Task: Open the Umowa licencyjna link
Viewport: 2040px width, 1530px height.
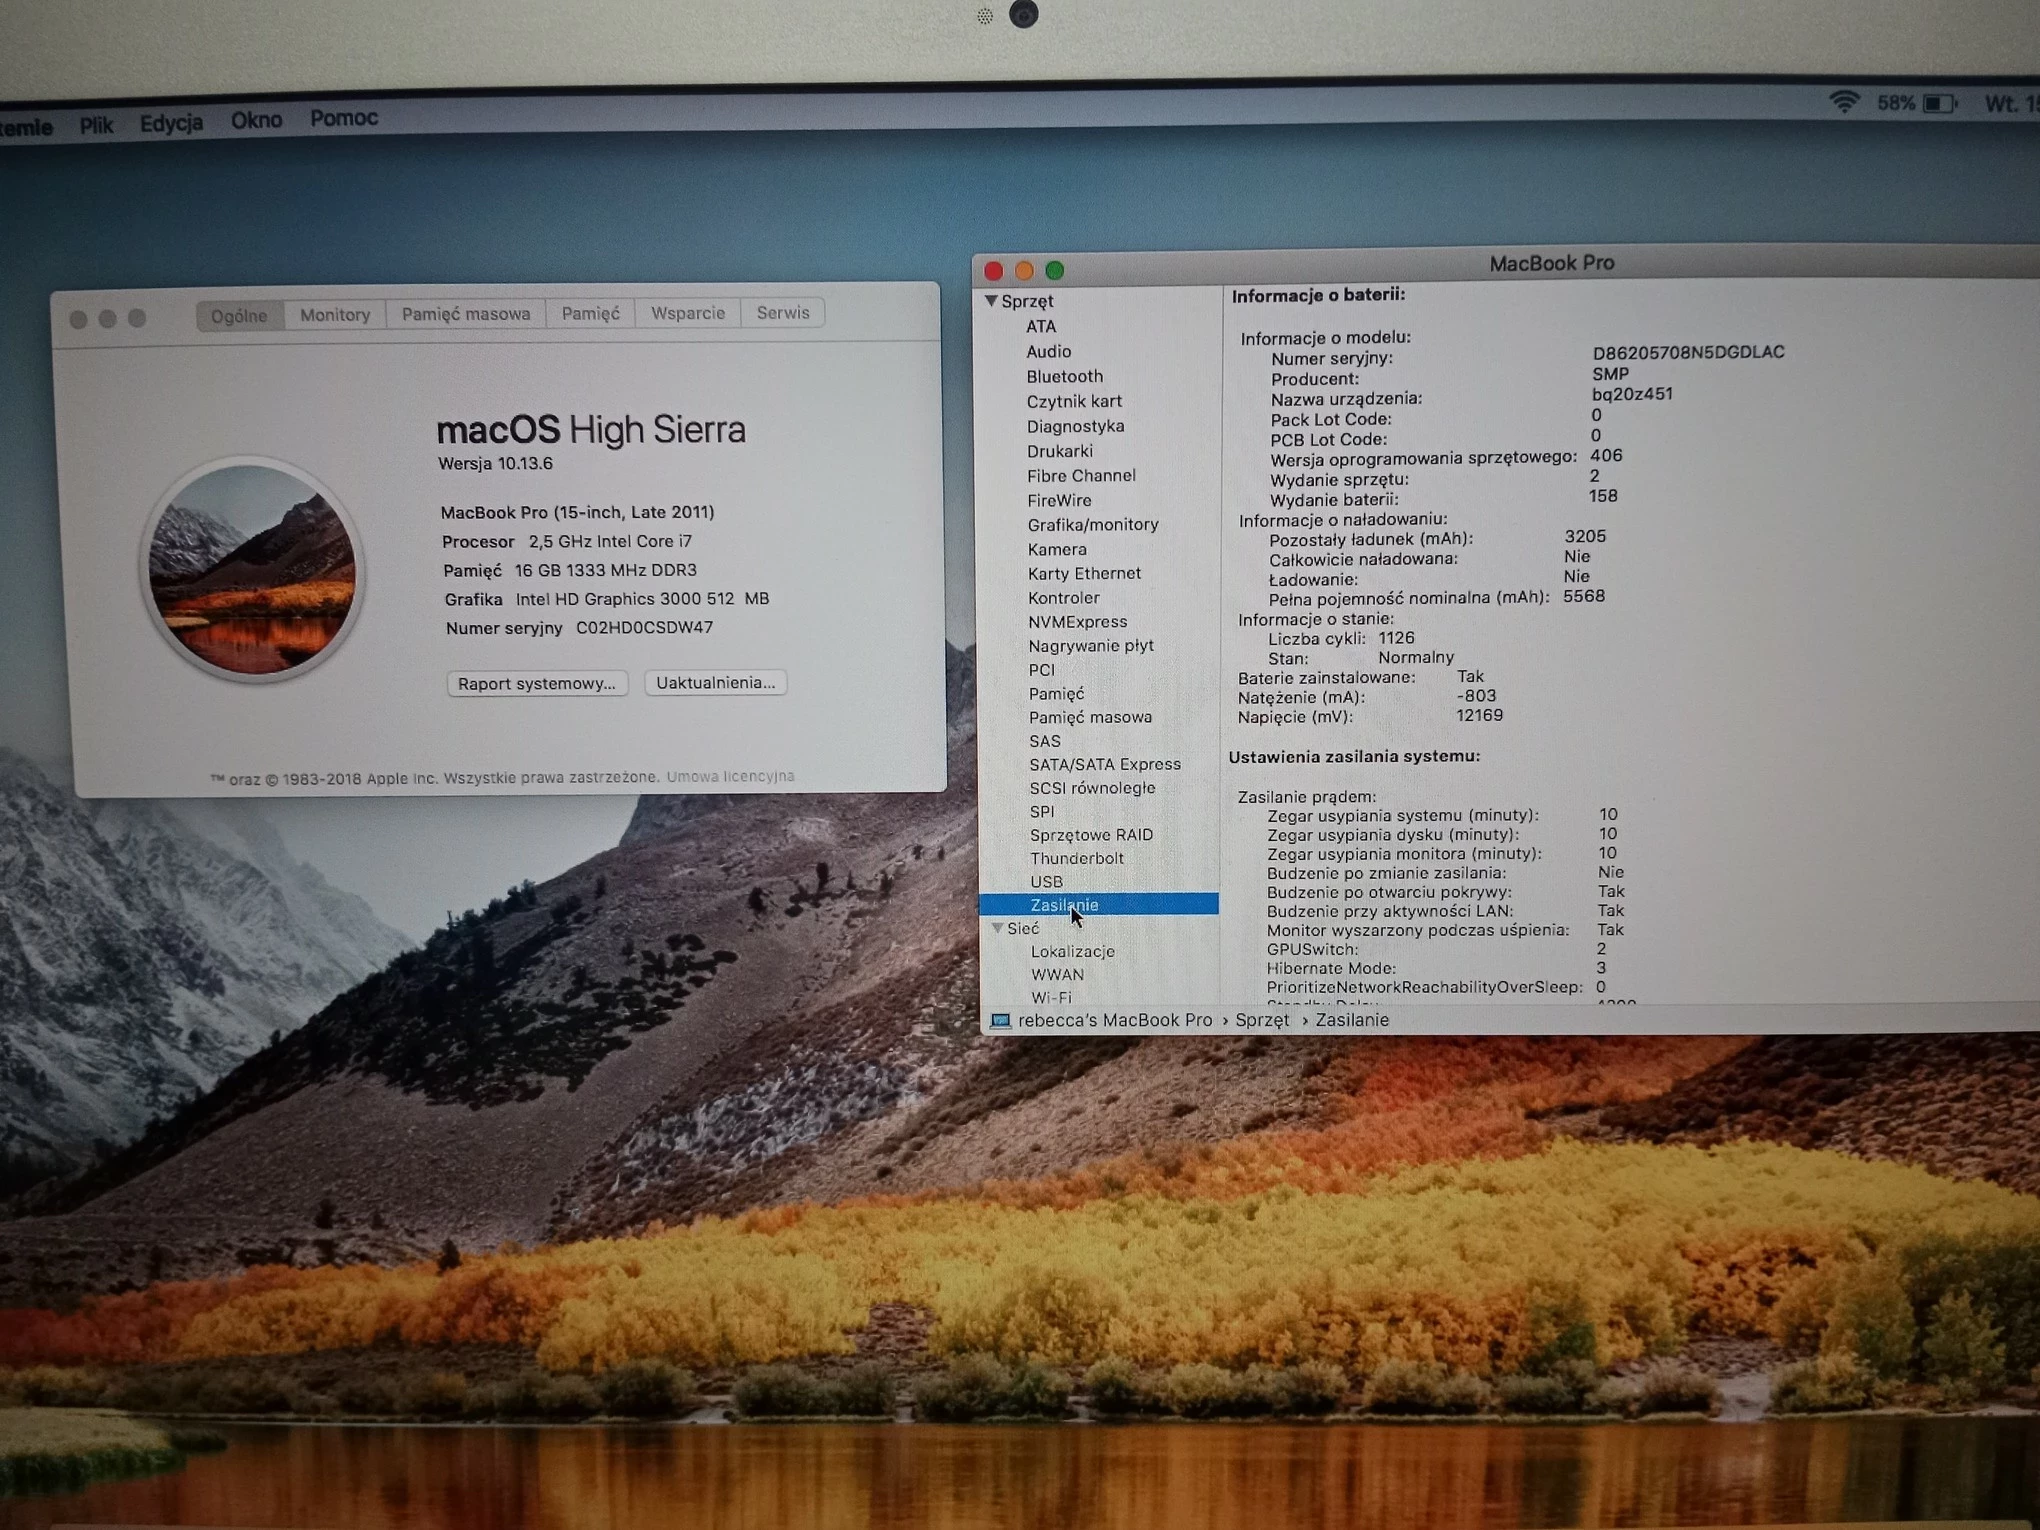Action: 730,775
